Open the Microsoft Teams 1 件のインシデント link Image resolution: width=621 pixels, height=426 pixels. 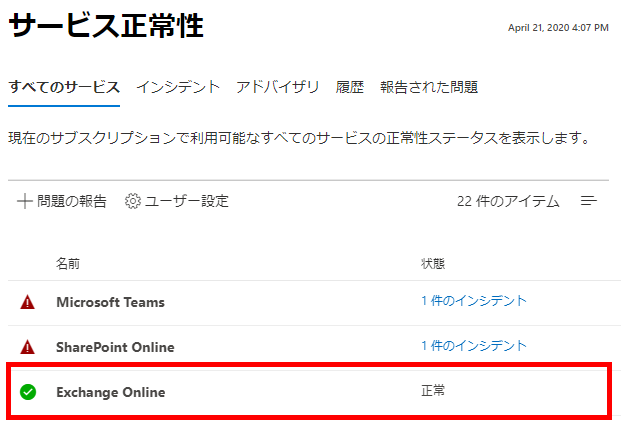coord(474,301)
